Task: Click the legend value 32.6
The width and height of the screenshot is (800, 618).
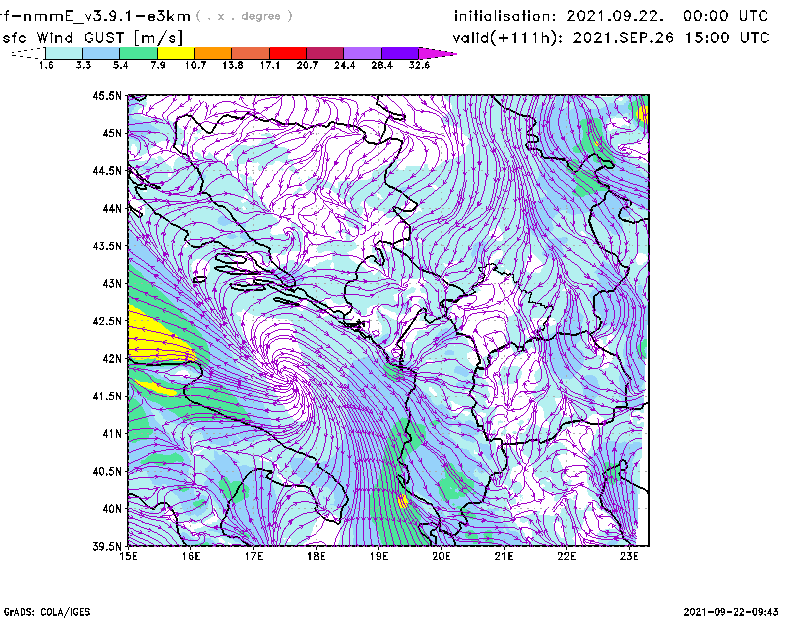Action: (x=419, y=65)
